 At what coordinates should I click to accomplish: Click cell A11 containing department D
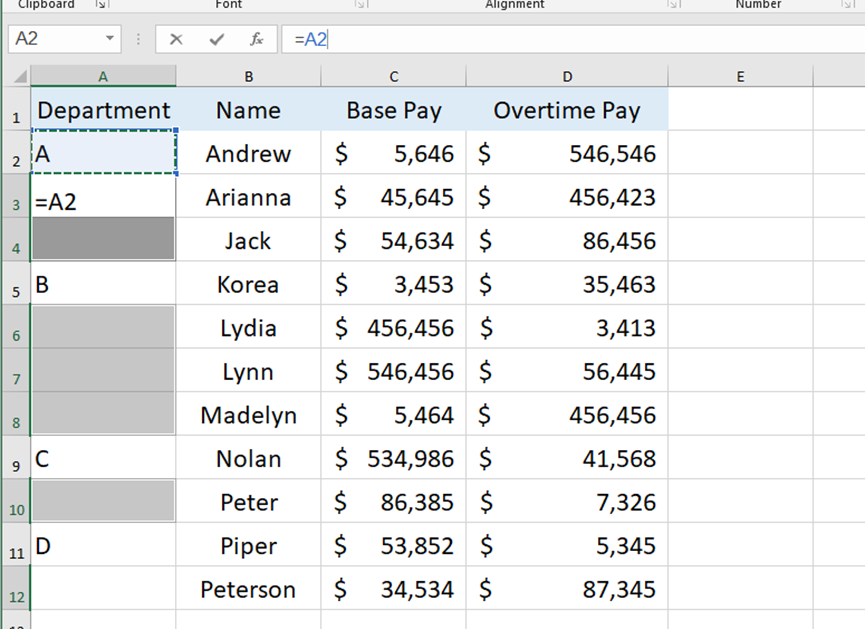[104, 545]
